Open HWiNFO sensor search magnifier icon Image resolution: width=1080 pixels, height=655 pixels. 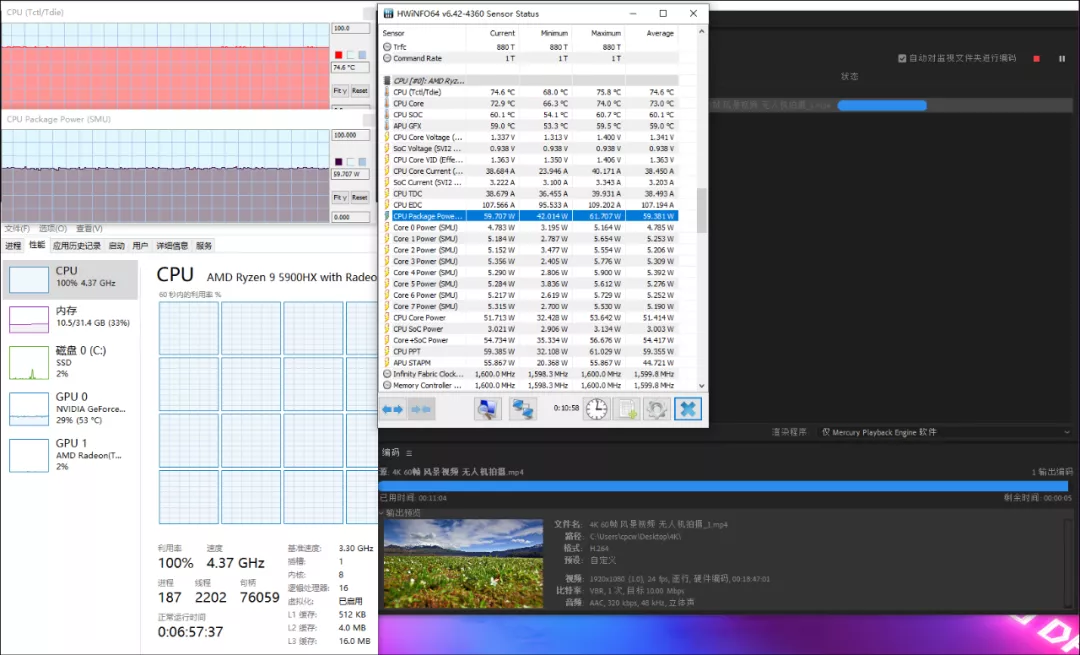[487, 409]
